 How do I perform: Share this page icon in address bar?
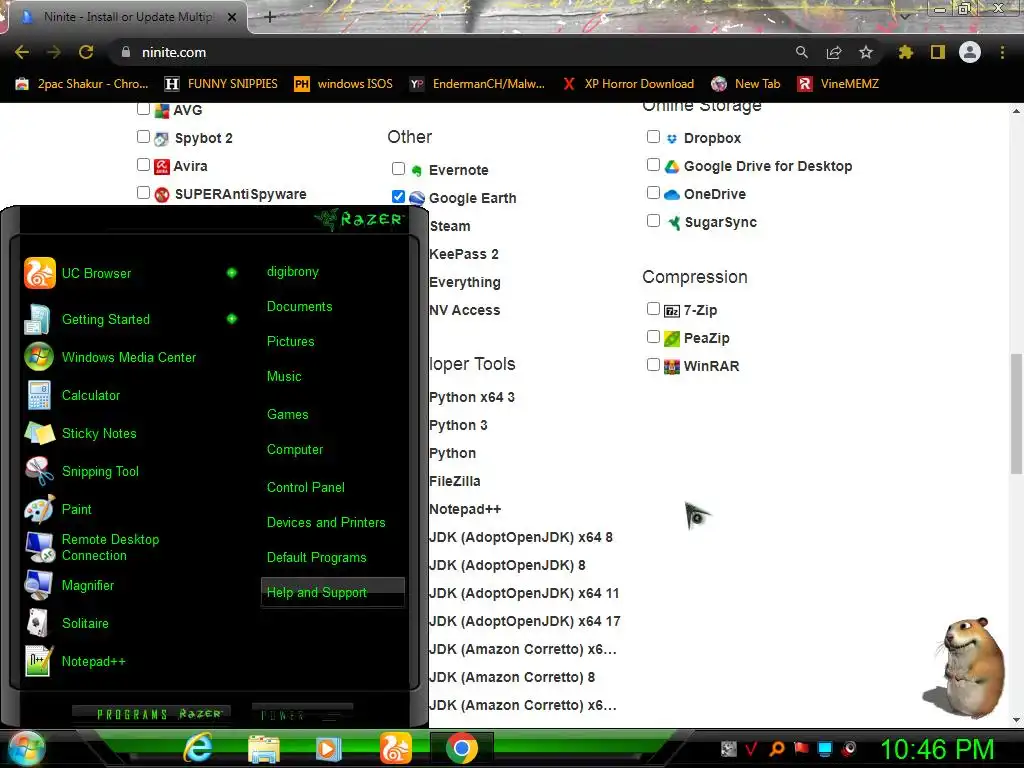click(834, 52)
